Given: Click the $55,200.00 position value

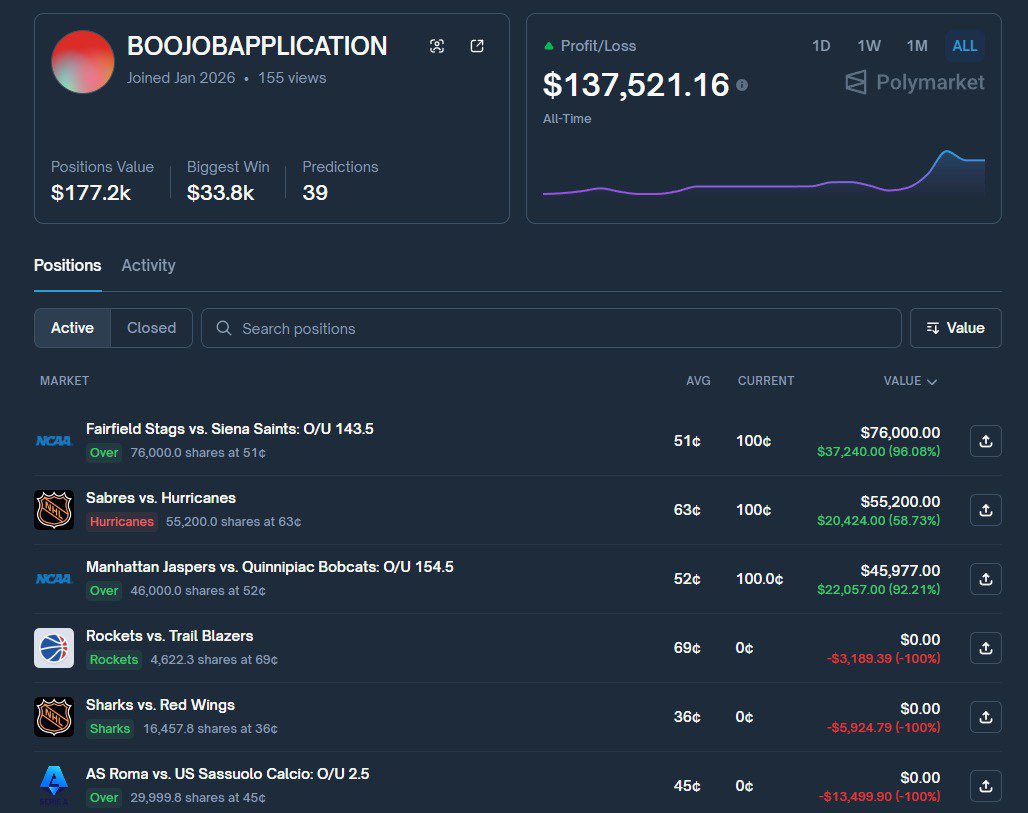Looking at the screenshot, I should coord(900,502).
